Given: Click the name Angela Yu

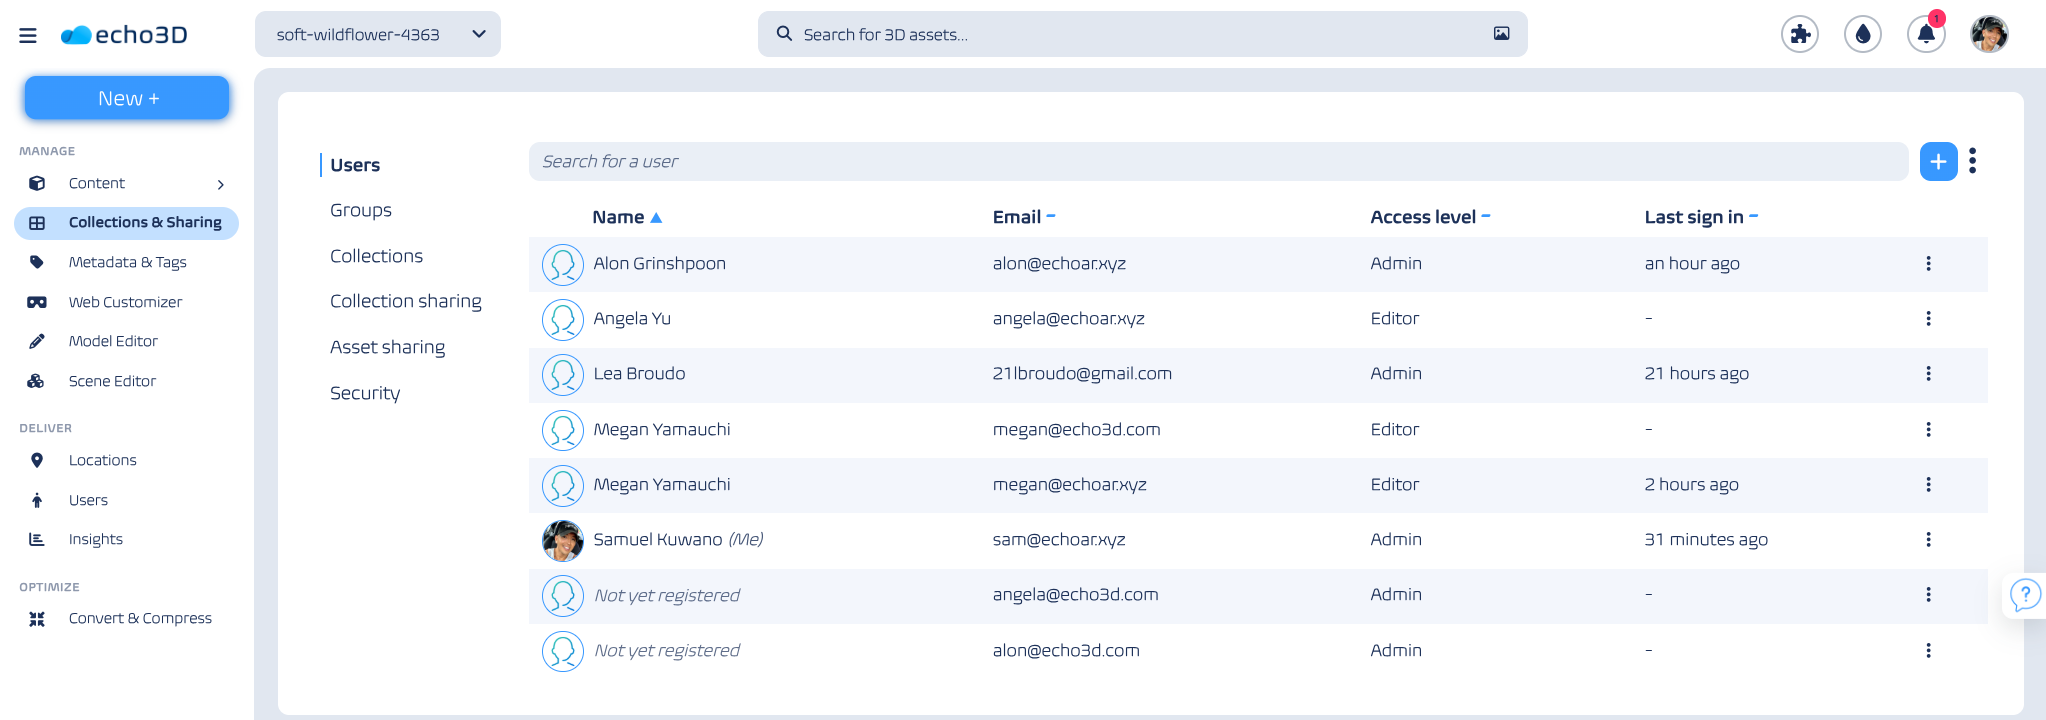Looking at the screenshot, I should coord(632,319).
